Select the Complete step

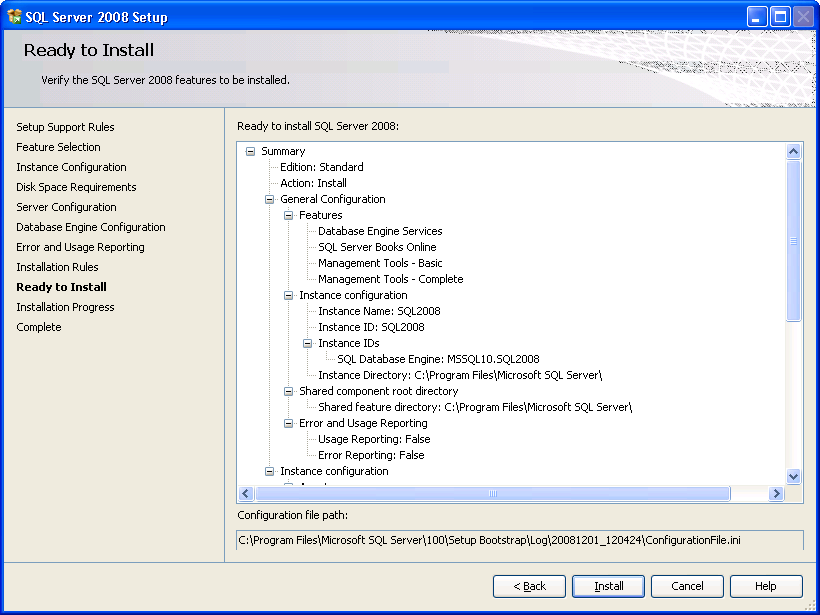[39, 327]
